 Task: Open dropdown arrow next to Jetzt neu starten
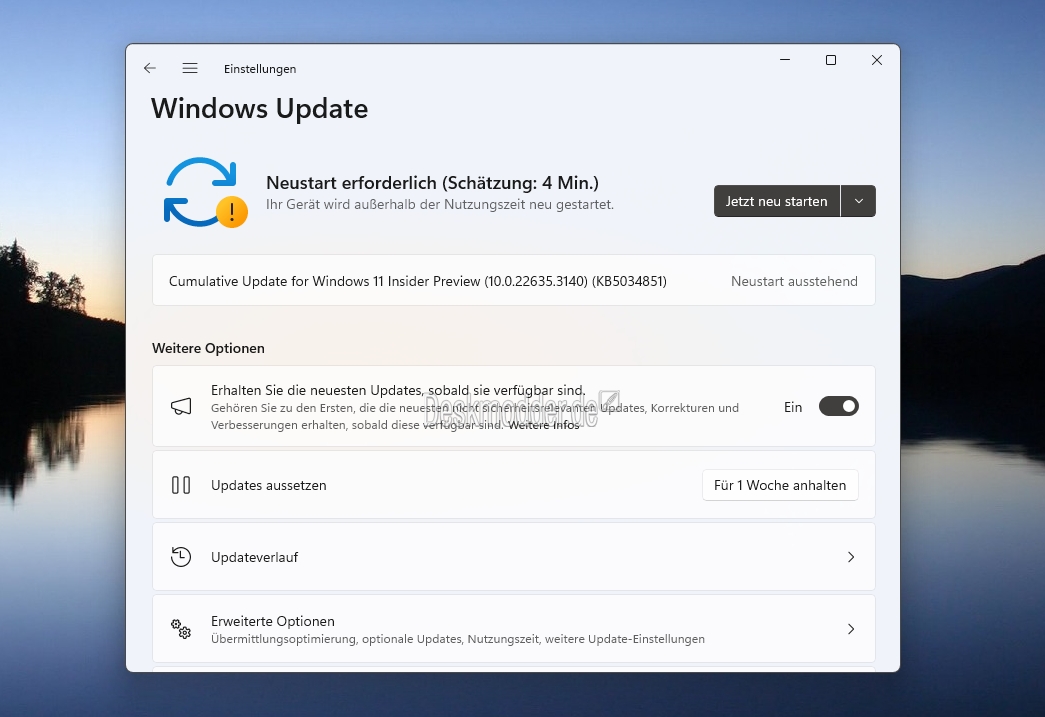pyautogui.click(x=859, y=201)
